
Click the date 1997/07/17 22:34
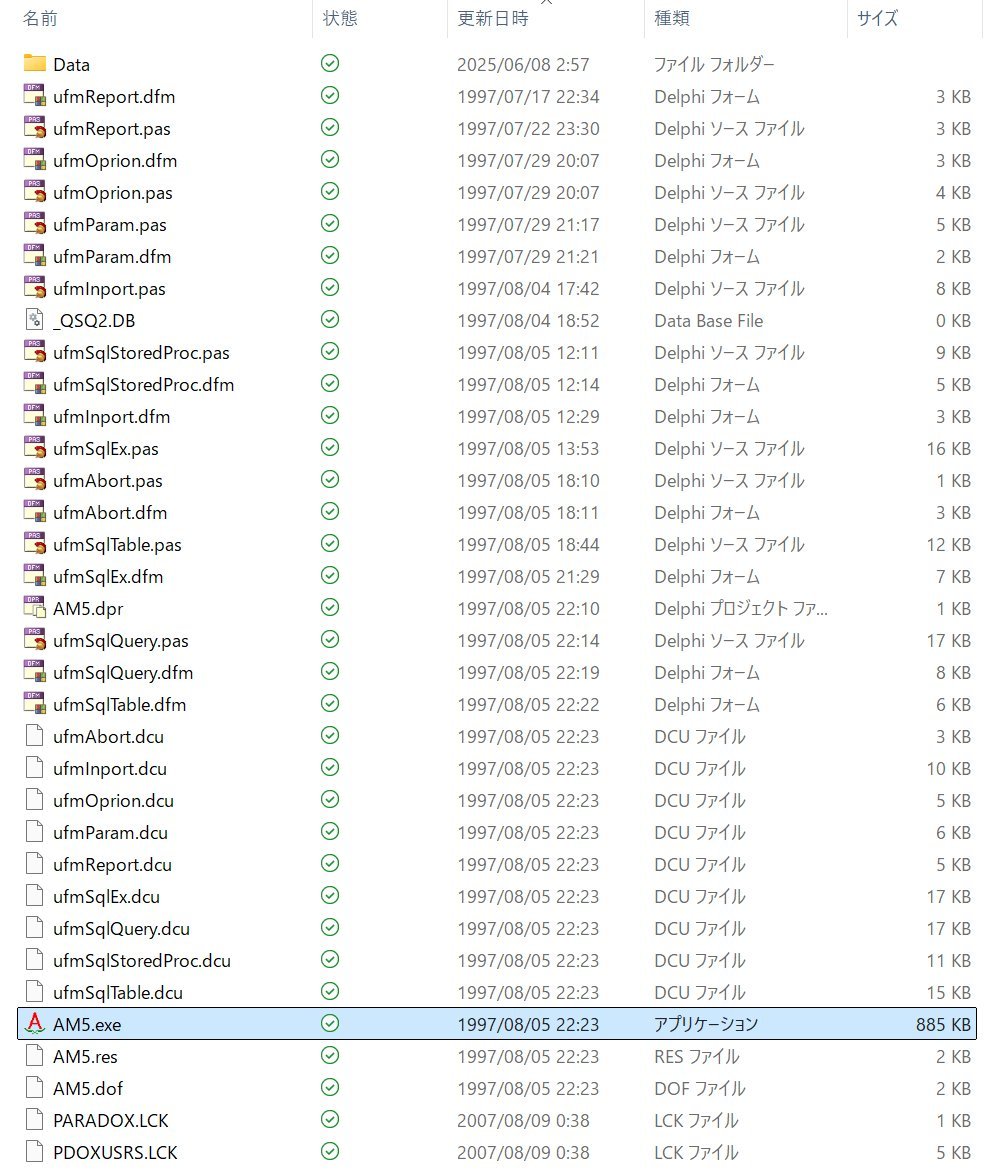pos(529,97)
